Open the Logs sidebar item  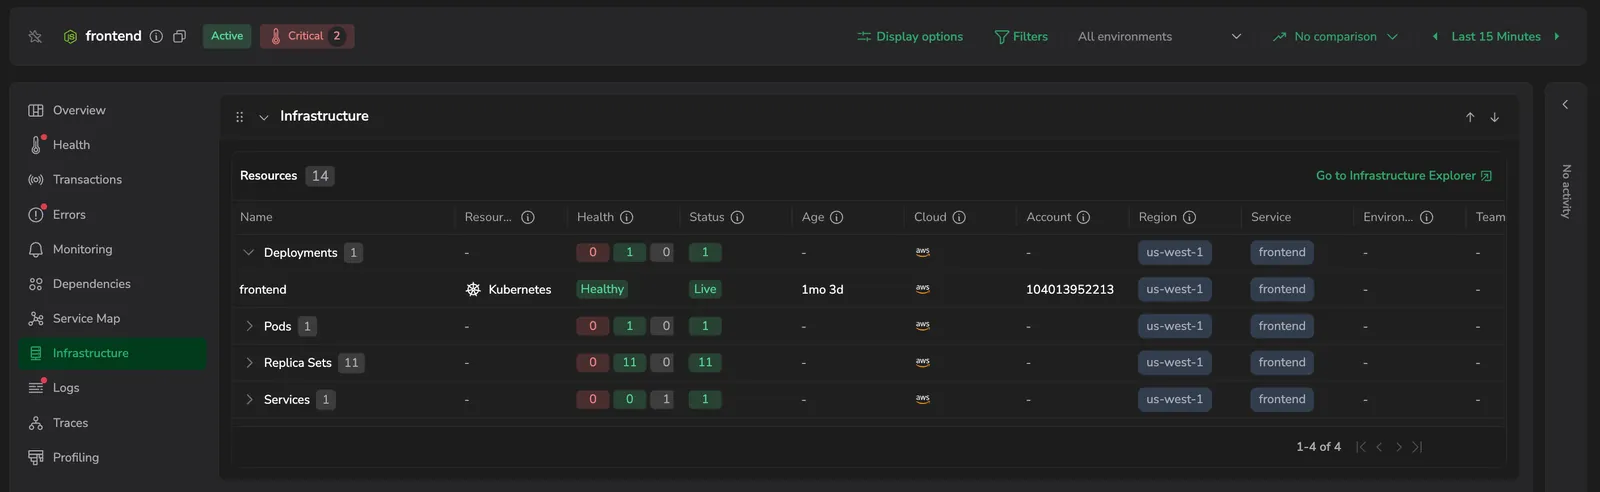[112, 388]
